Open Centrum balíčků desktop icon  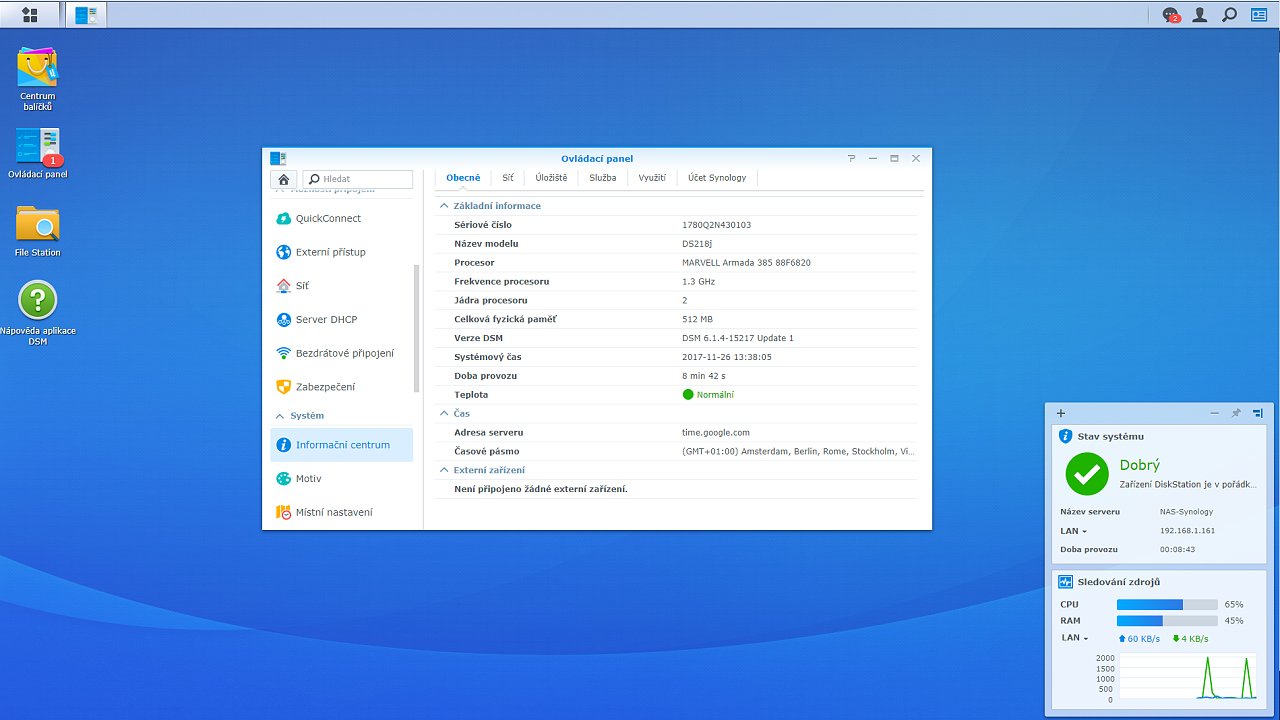[x=38, y=78]
